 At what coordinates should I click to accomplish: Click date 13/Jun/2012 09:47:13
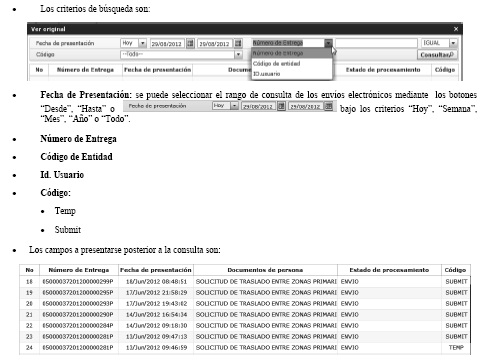[157, 337]
